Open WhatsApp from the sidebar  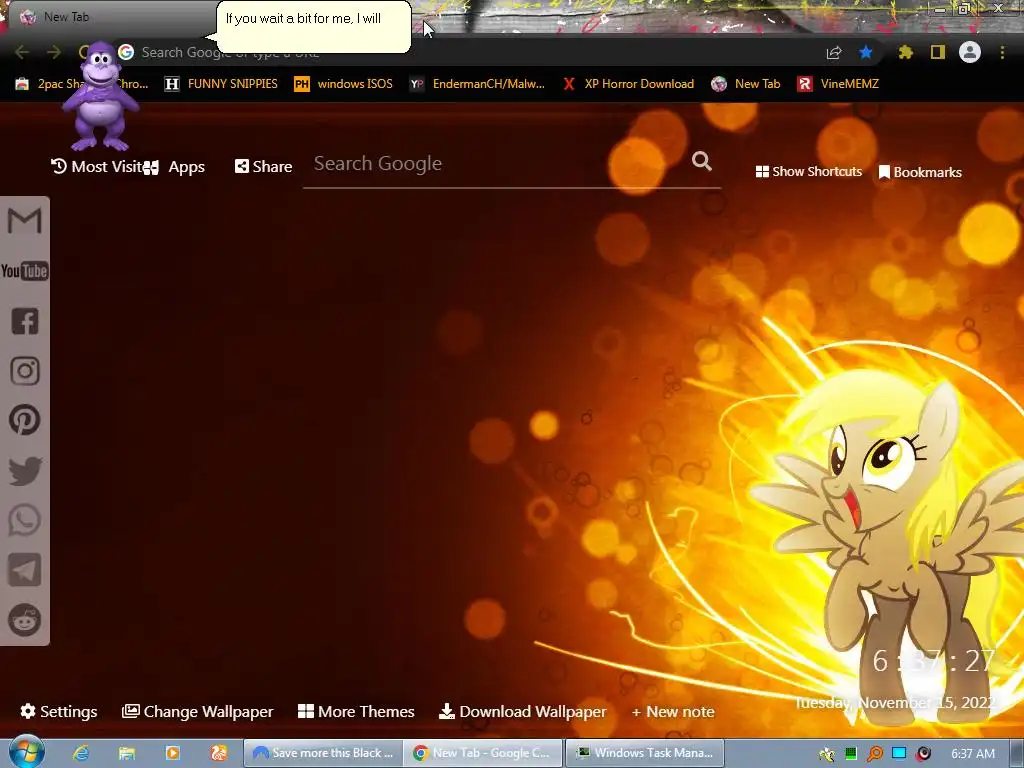point(25,520)
